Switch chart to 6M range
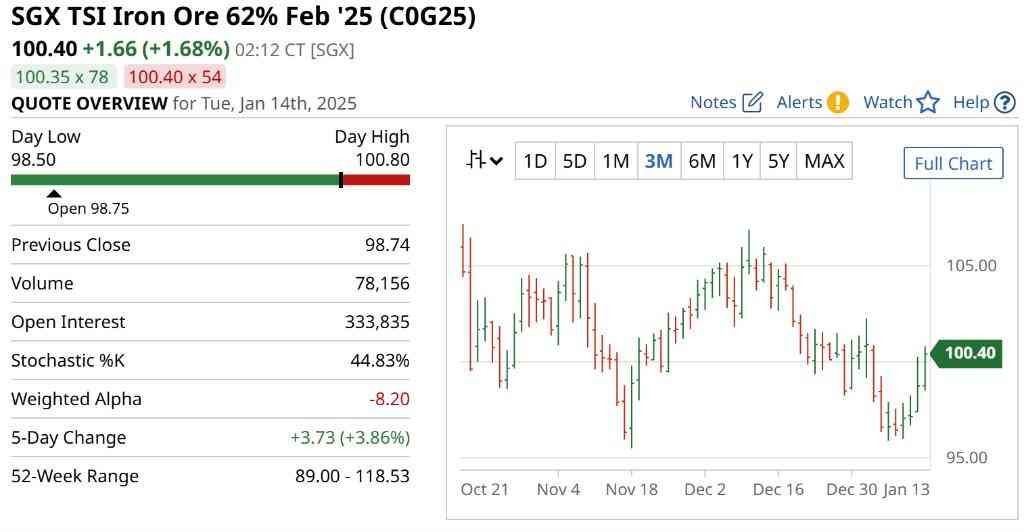The height and width of the screenshot is (532, 1024). coord(702,161)
